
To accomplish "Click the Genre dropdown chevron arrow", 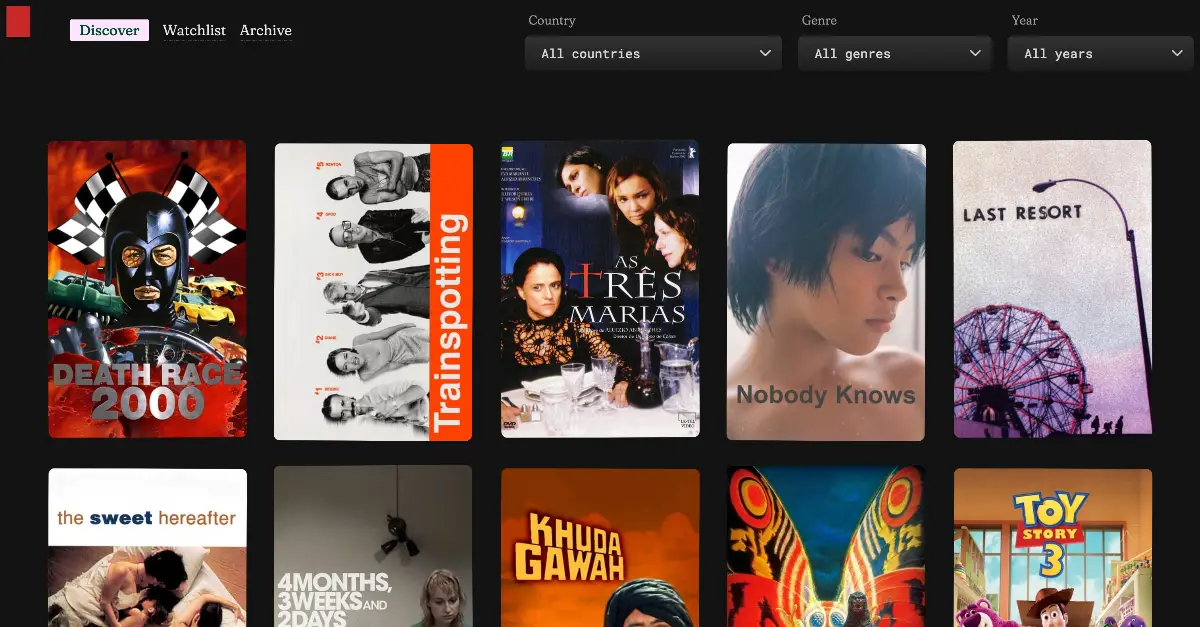I will coord(975,54).
